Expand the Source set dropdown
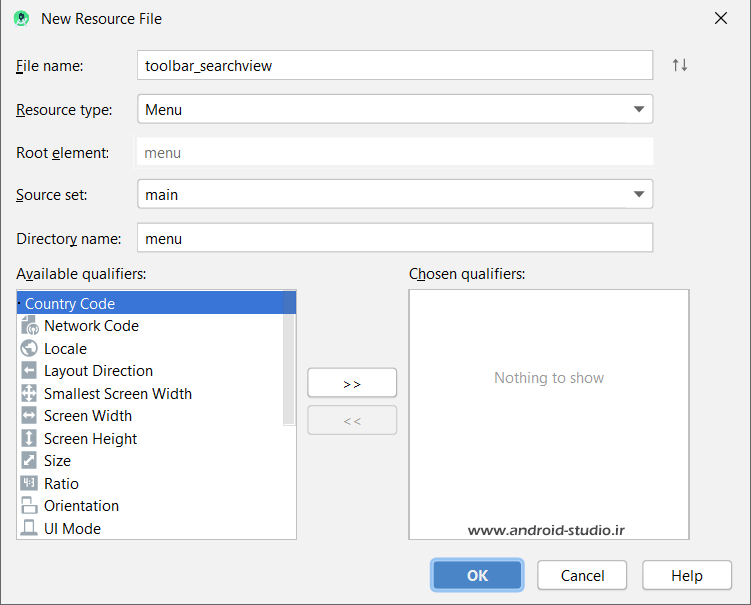751x605 pixels. (638, 195)
